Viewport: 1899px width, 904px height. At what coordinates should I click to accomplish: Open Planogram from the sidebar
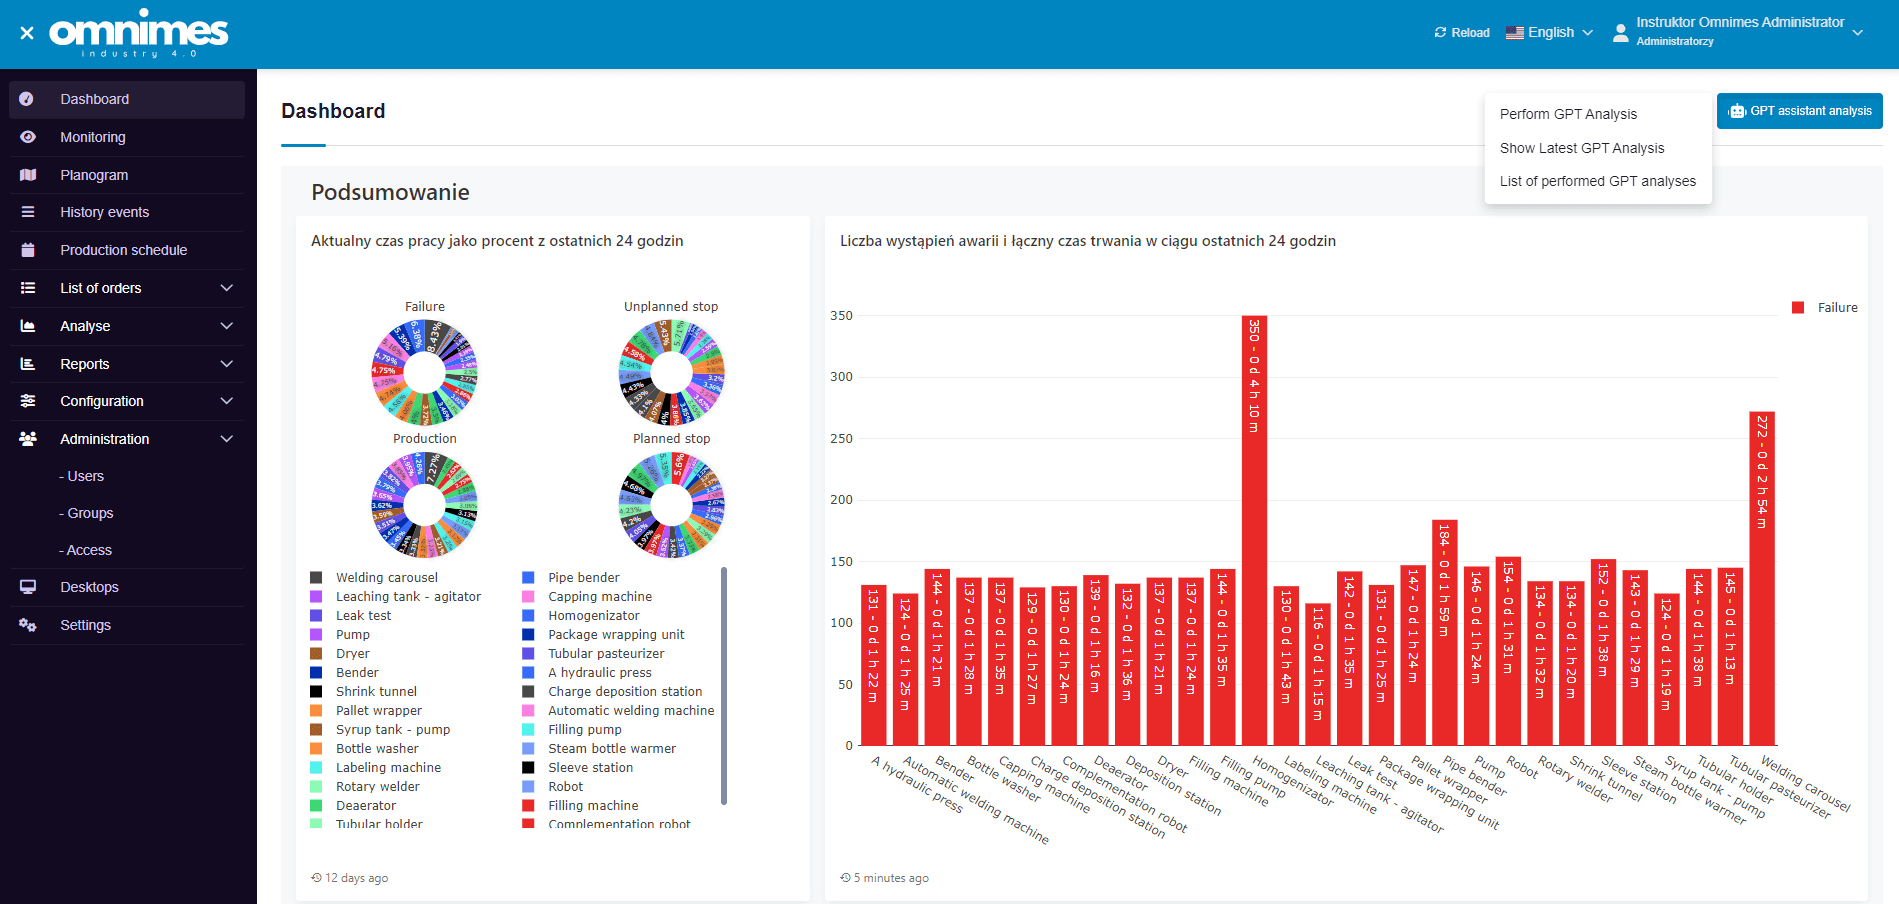(26, 175)
